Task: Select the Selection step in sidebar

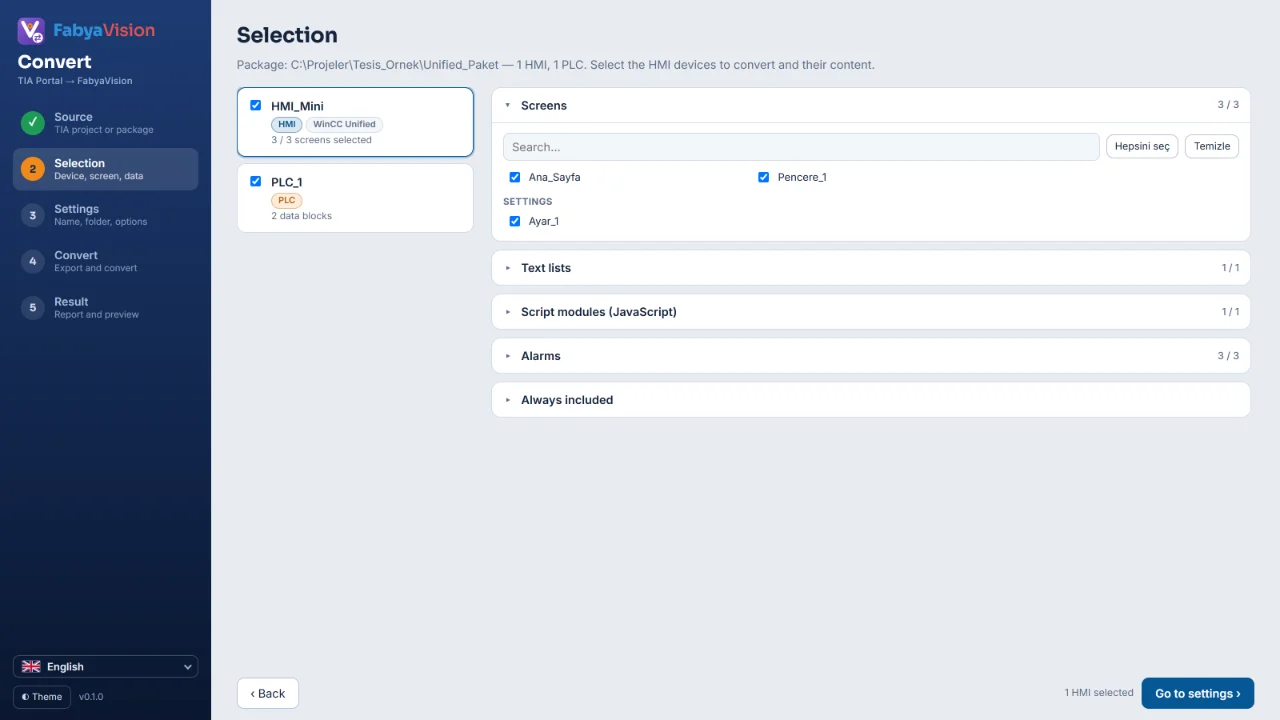Action: click(106, 169)
